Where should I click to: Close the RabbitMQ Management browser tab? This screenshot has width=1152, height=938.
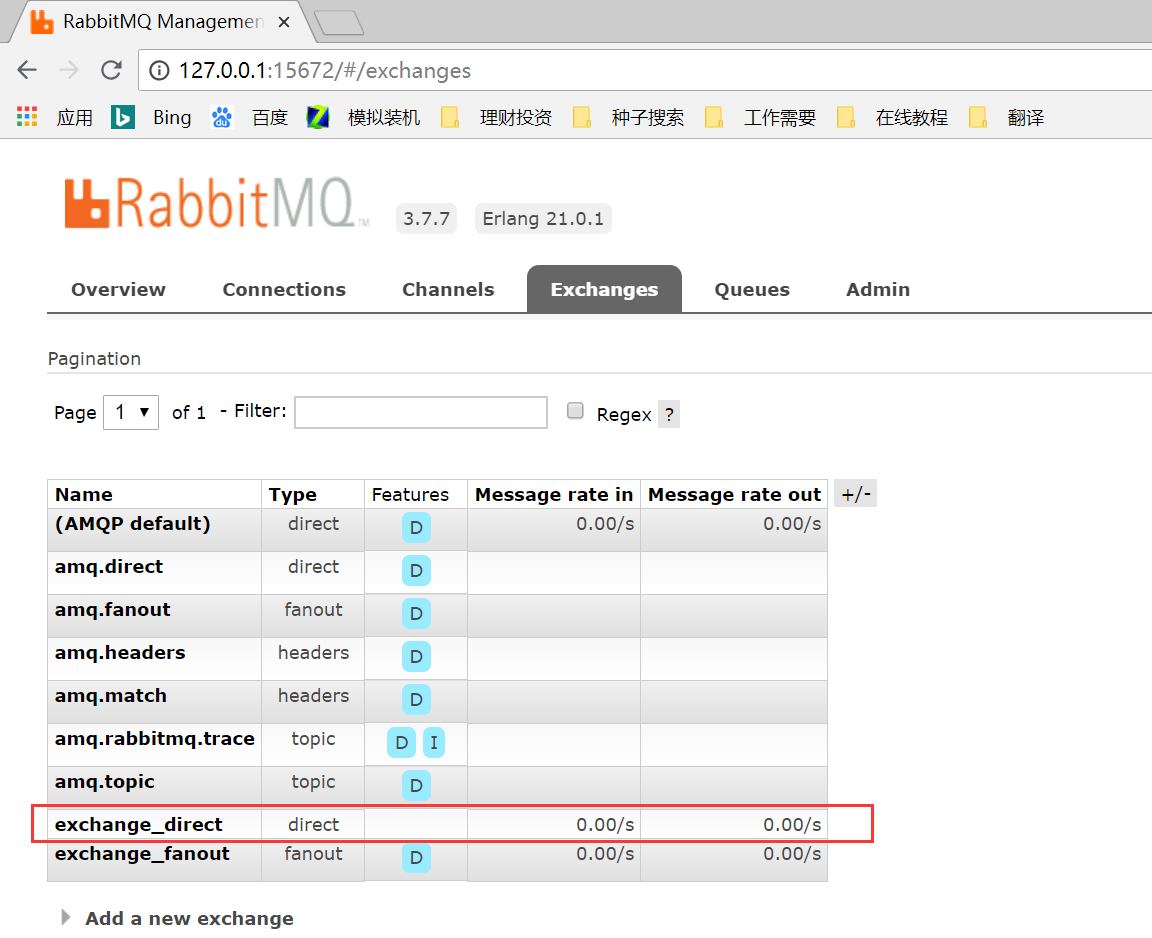point(284,22)
